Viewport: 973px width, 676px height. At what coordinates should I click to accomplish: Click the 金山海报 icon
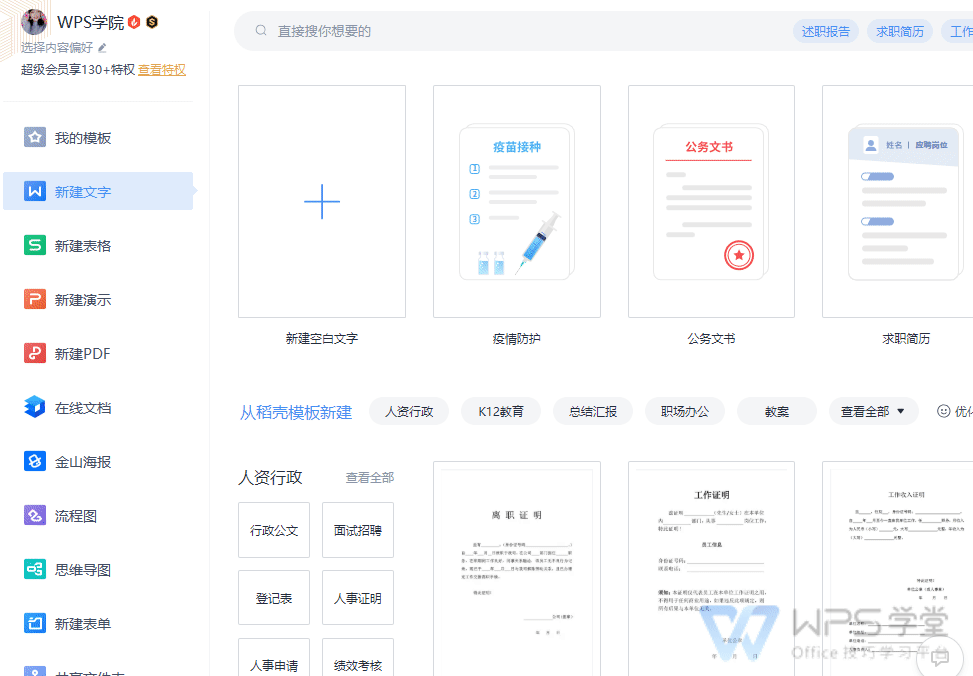(x=35, y=461)
